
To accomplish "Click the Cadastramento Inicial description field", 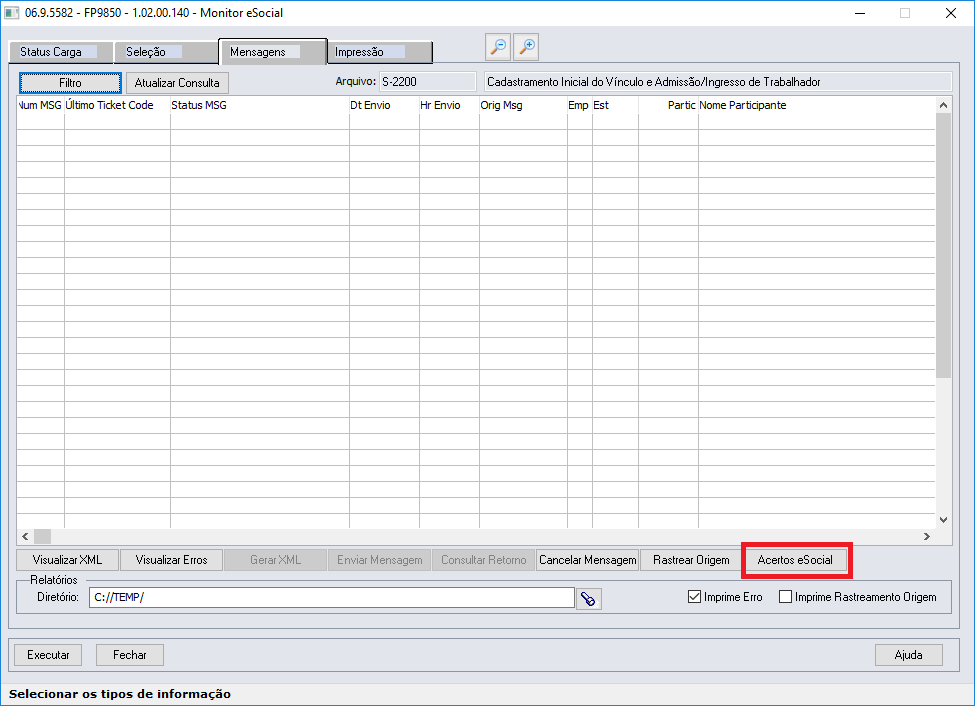I will pyautogui.click(x=718, y=82).
